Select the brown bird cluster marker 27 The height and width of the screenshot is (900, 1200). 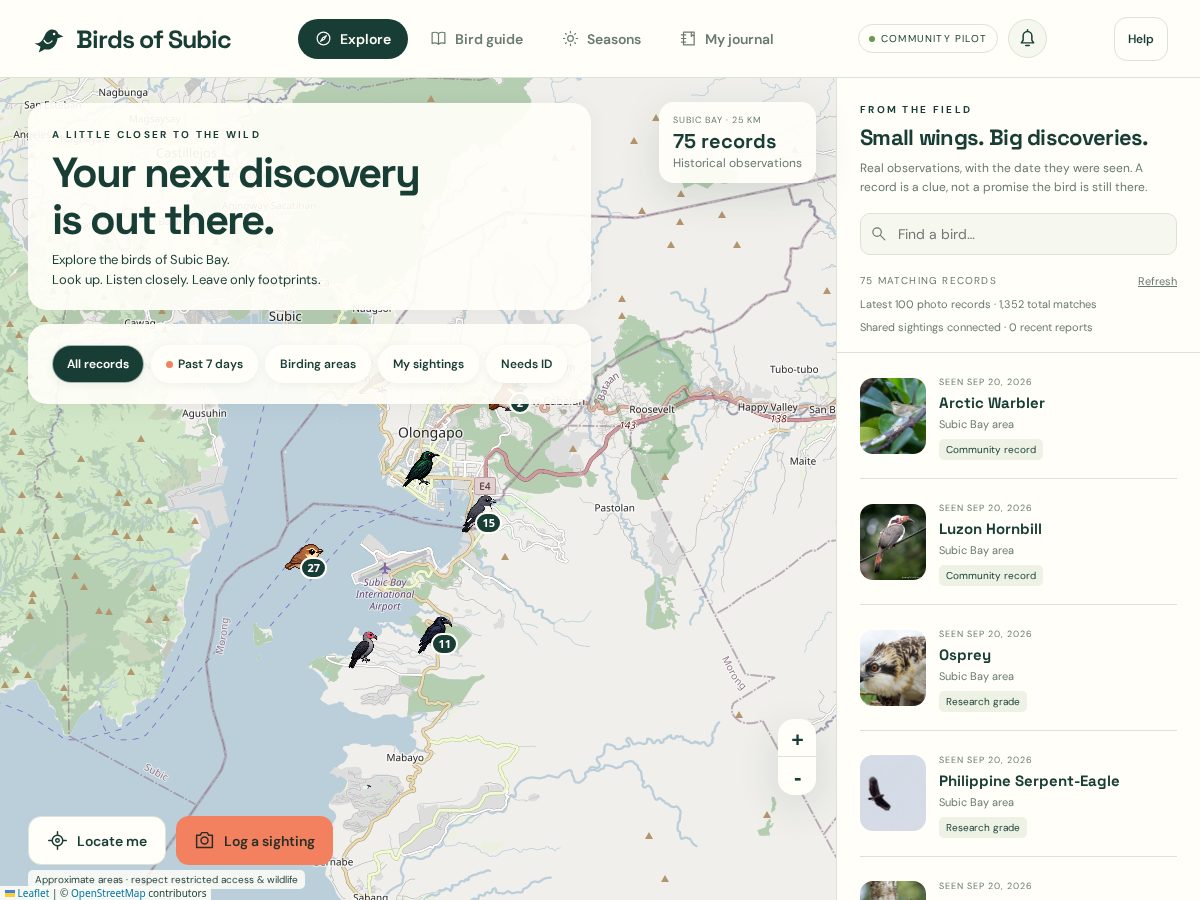click(x=313, y=568)
